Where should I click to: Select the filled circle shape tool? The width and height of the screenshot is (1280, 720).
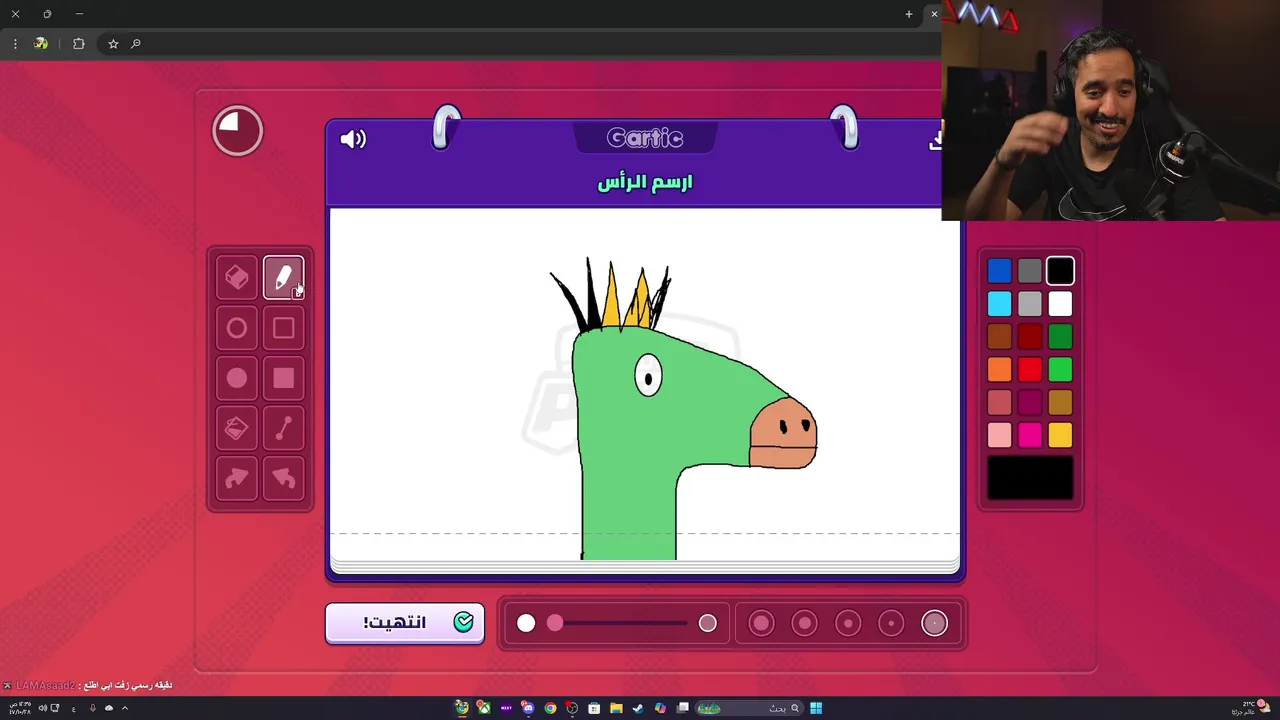click(x=237, y=378)
